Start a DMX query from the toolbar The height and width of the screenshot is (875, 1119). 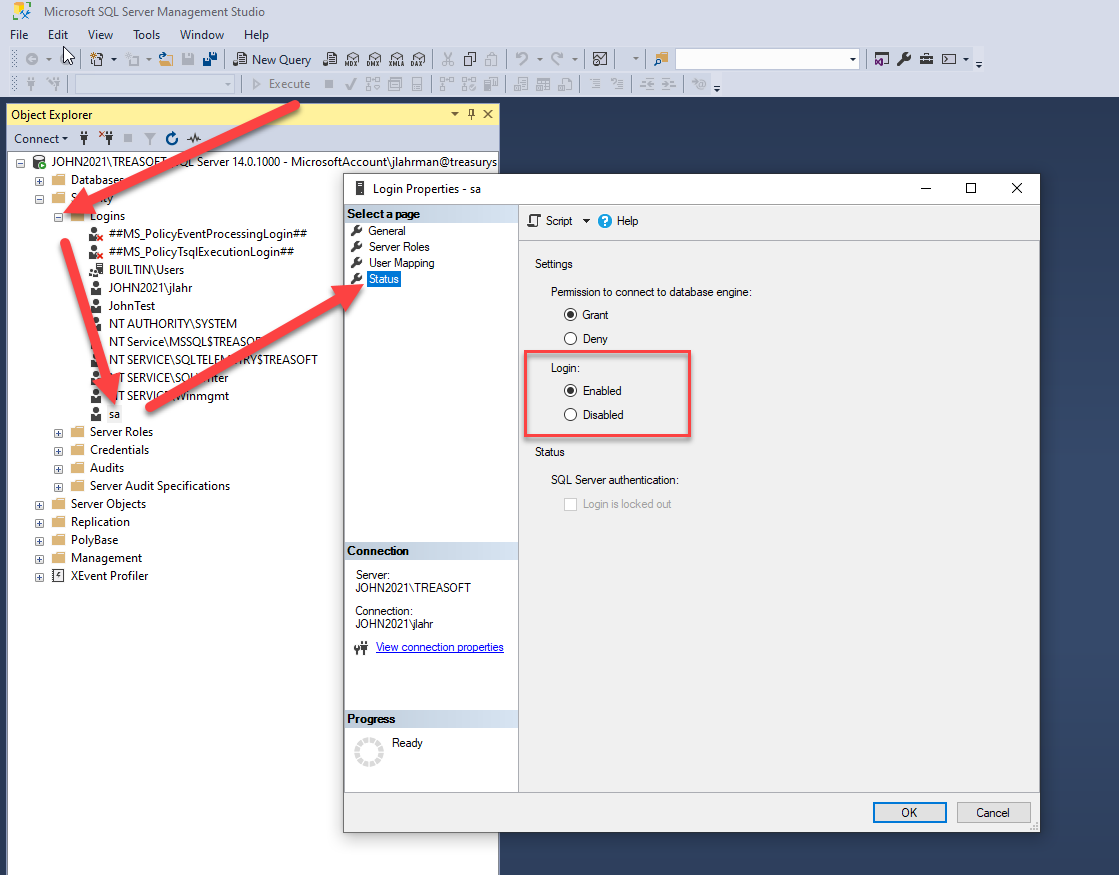point(374,59)
